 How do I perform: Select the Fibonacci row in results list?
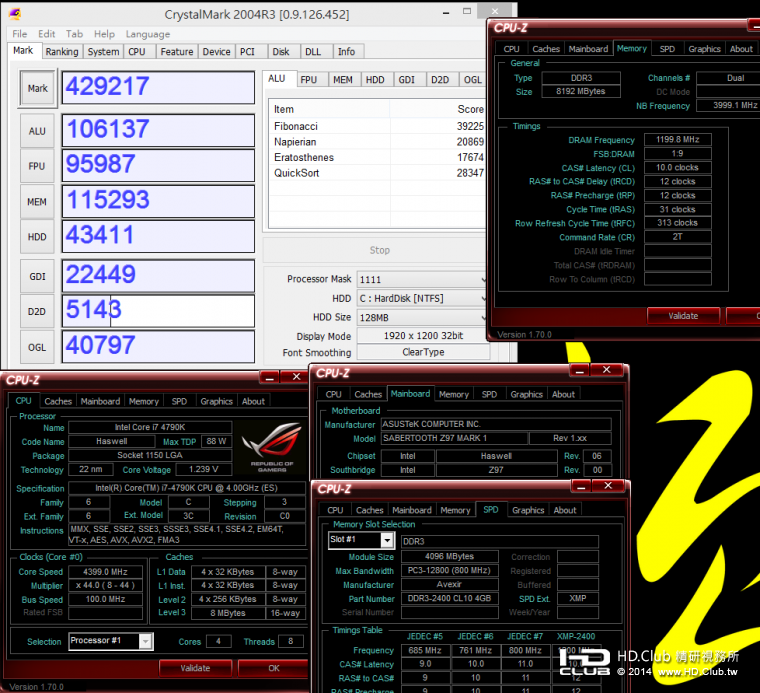[378, 126]
